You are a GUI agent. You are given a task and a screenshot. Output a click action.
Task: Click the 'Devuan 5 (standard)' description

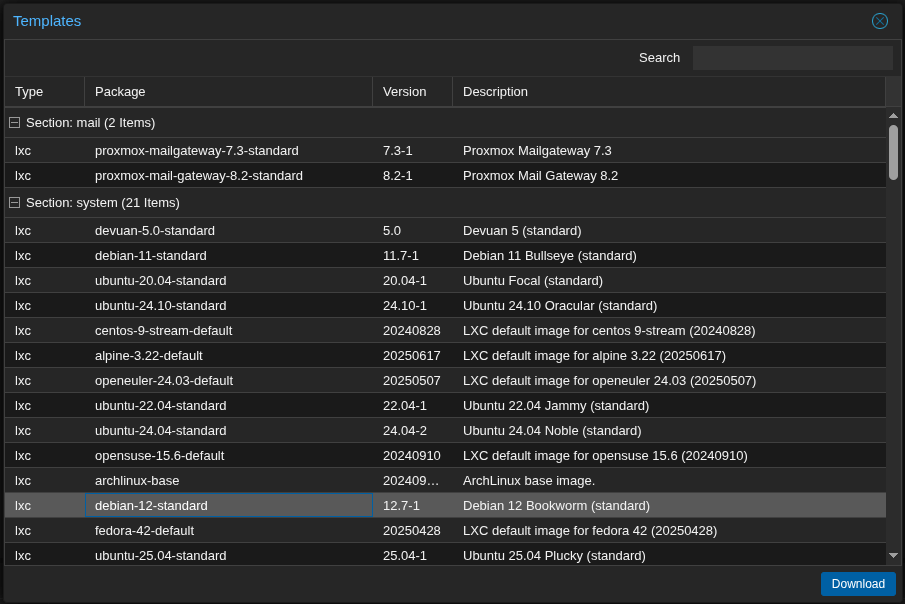pos(522,230)
